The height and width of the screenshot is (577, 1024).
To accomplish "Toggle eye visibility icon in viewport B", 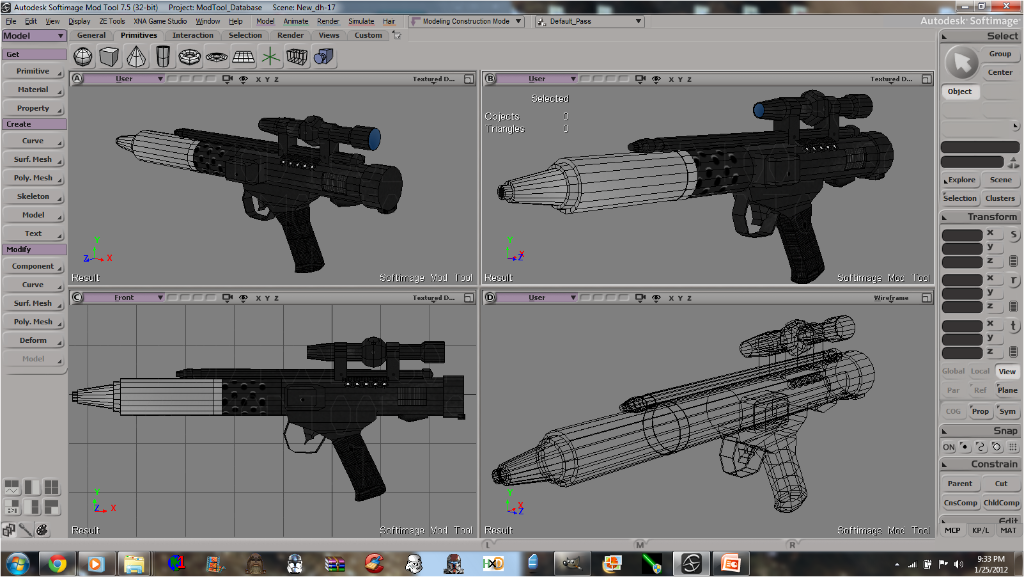I will pyautogui.click(x=656, y=79).
